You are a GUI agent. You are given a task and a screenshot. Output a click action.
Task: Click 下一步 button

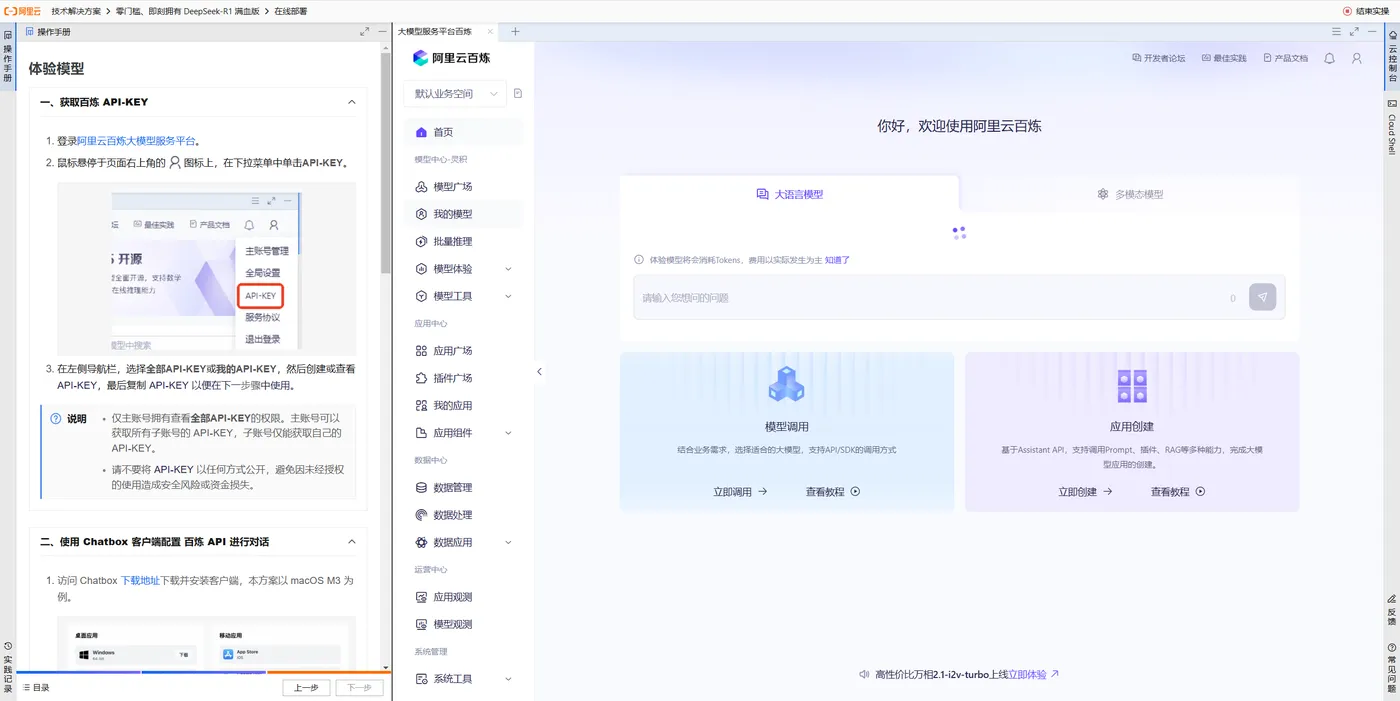[x=359, y=688]
